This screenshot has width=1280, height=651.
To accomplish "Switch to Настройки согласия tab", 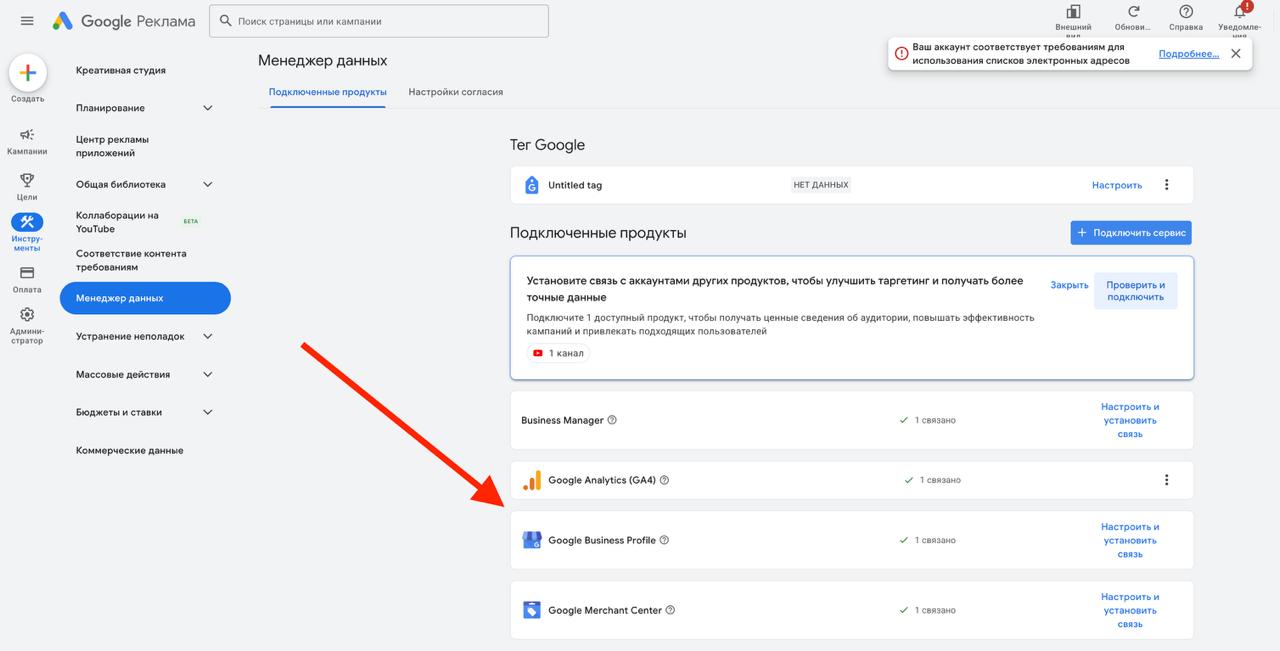I will [456, 92].
